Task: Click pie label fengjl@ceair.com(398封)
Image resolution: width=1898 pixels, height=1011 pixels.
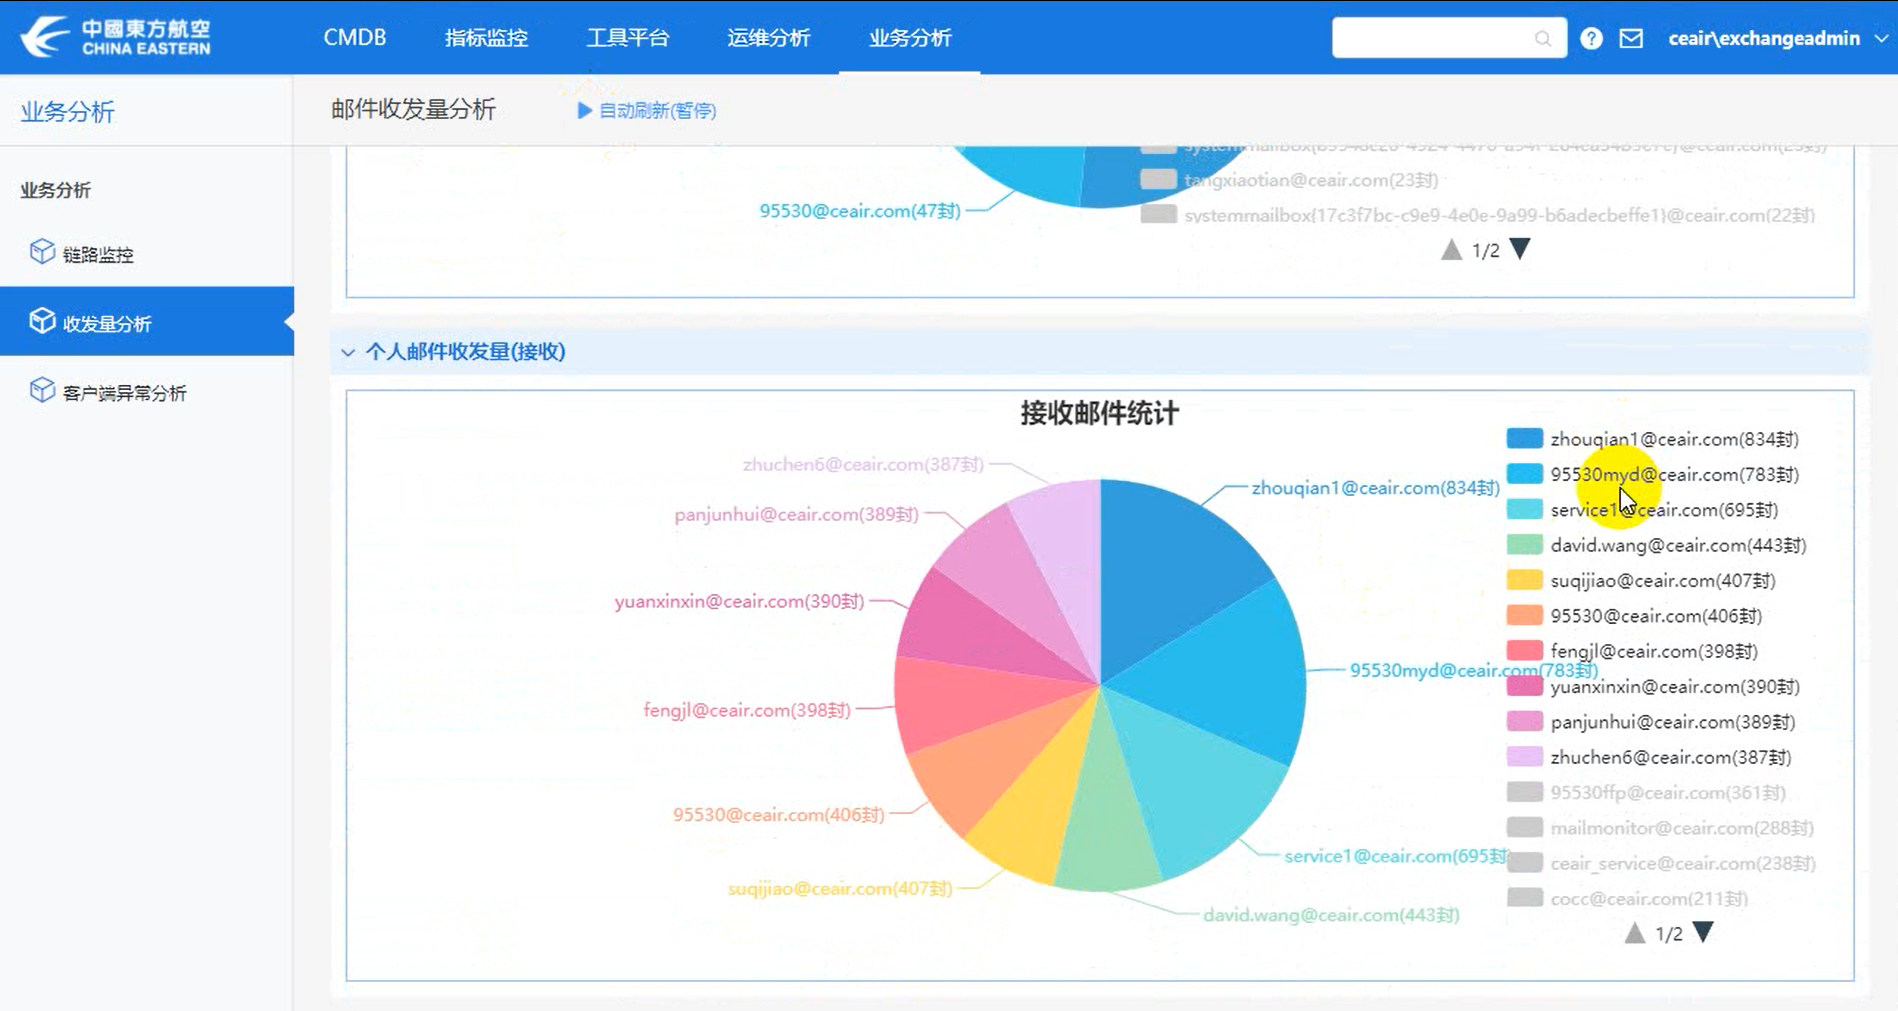Action: [747, 710]
